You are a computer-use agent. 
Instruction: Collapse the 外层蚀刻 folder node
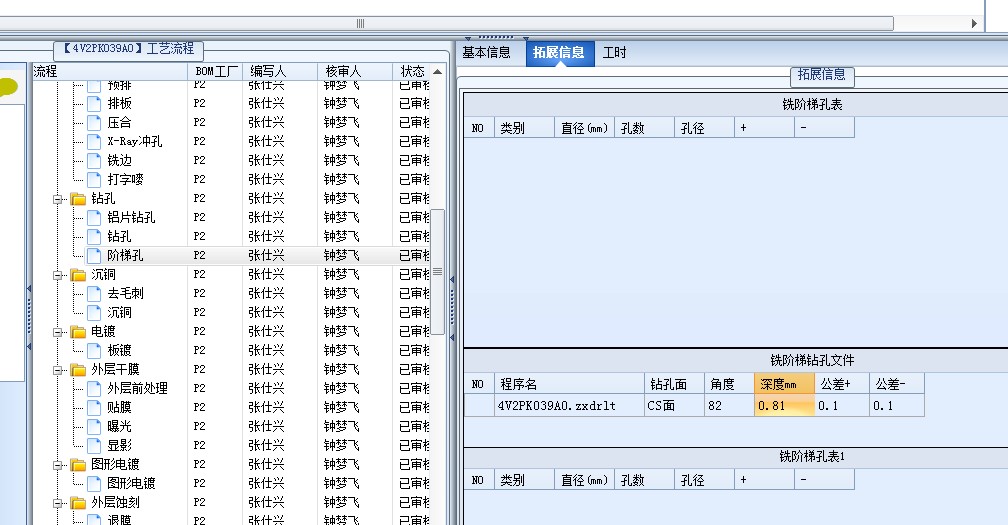pyautogui.click(x=58, y=503)
